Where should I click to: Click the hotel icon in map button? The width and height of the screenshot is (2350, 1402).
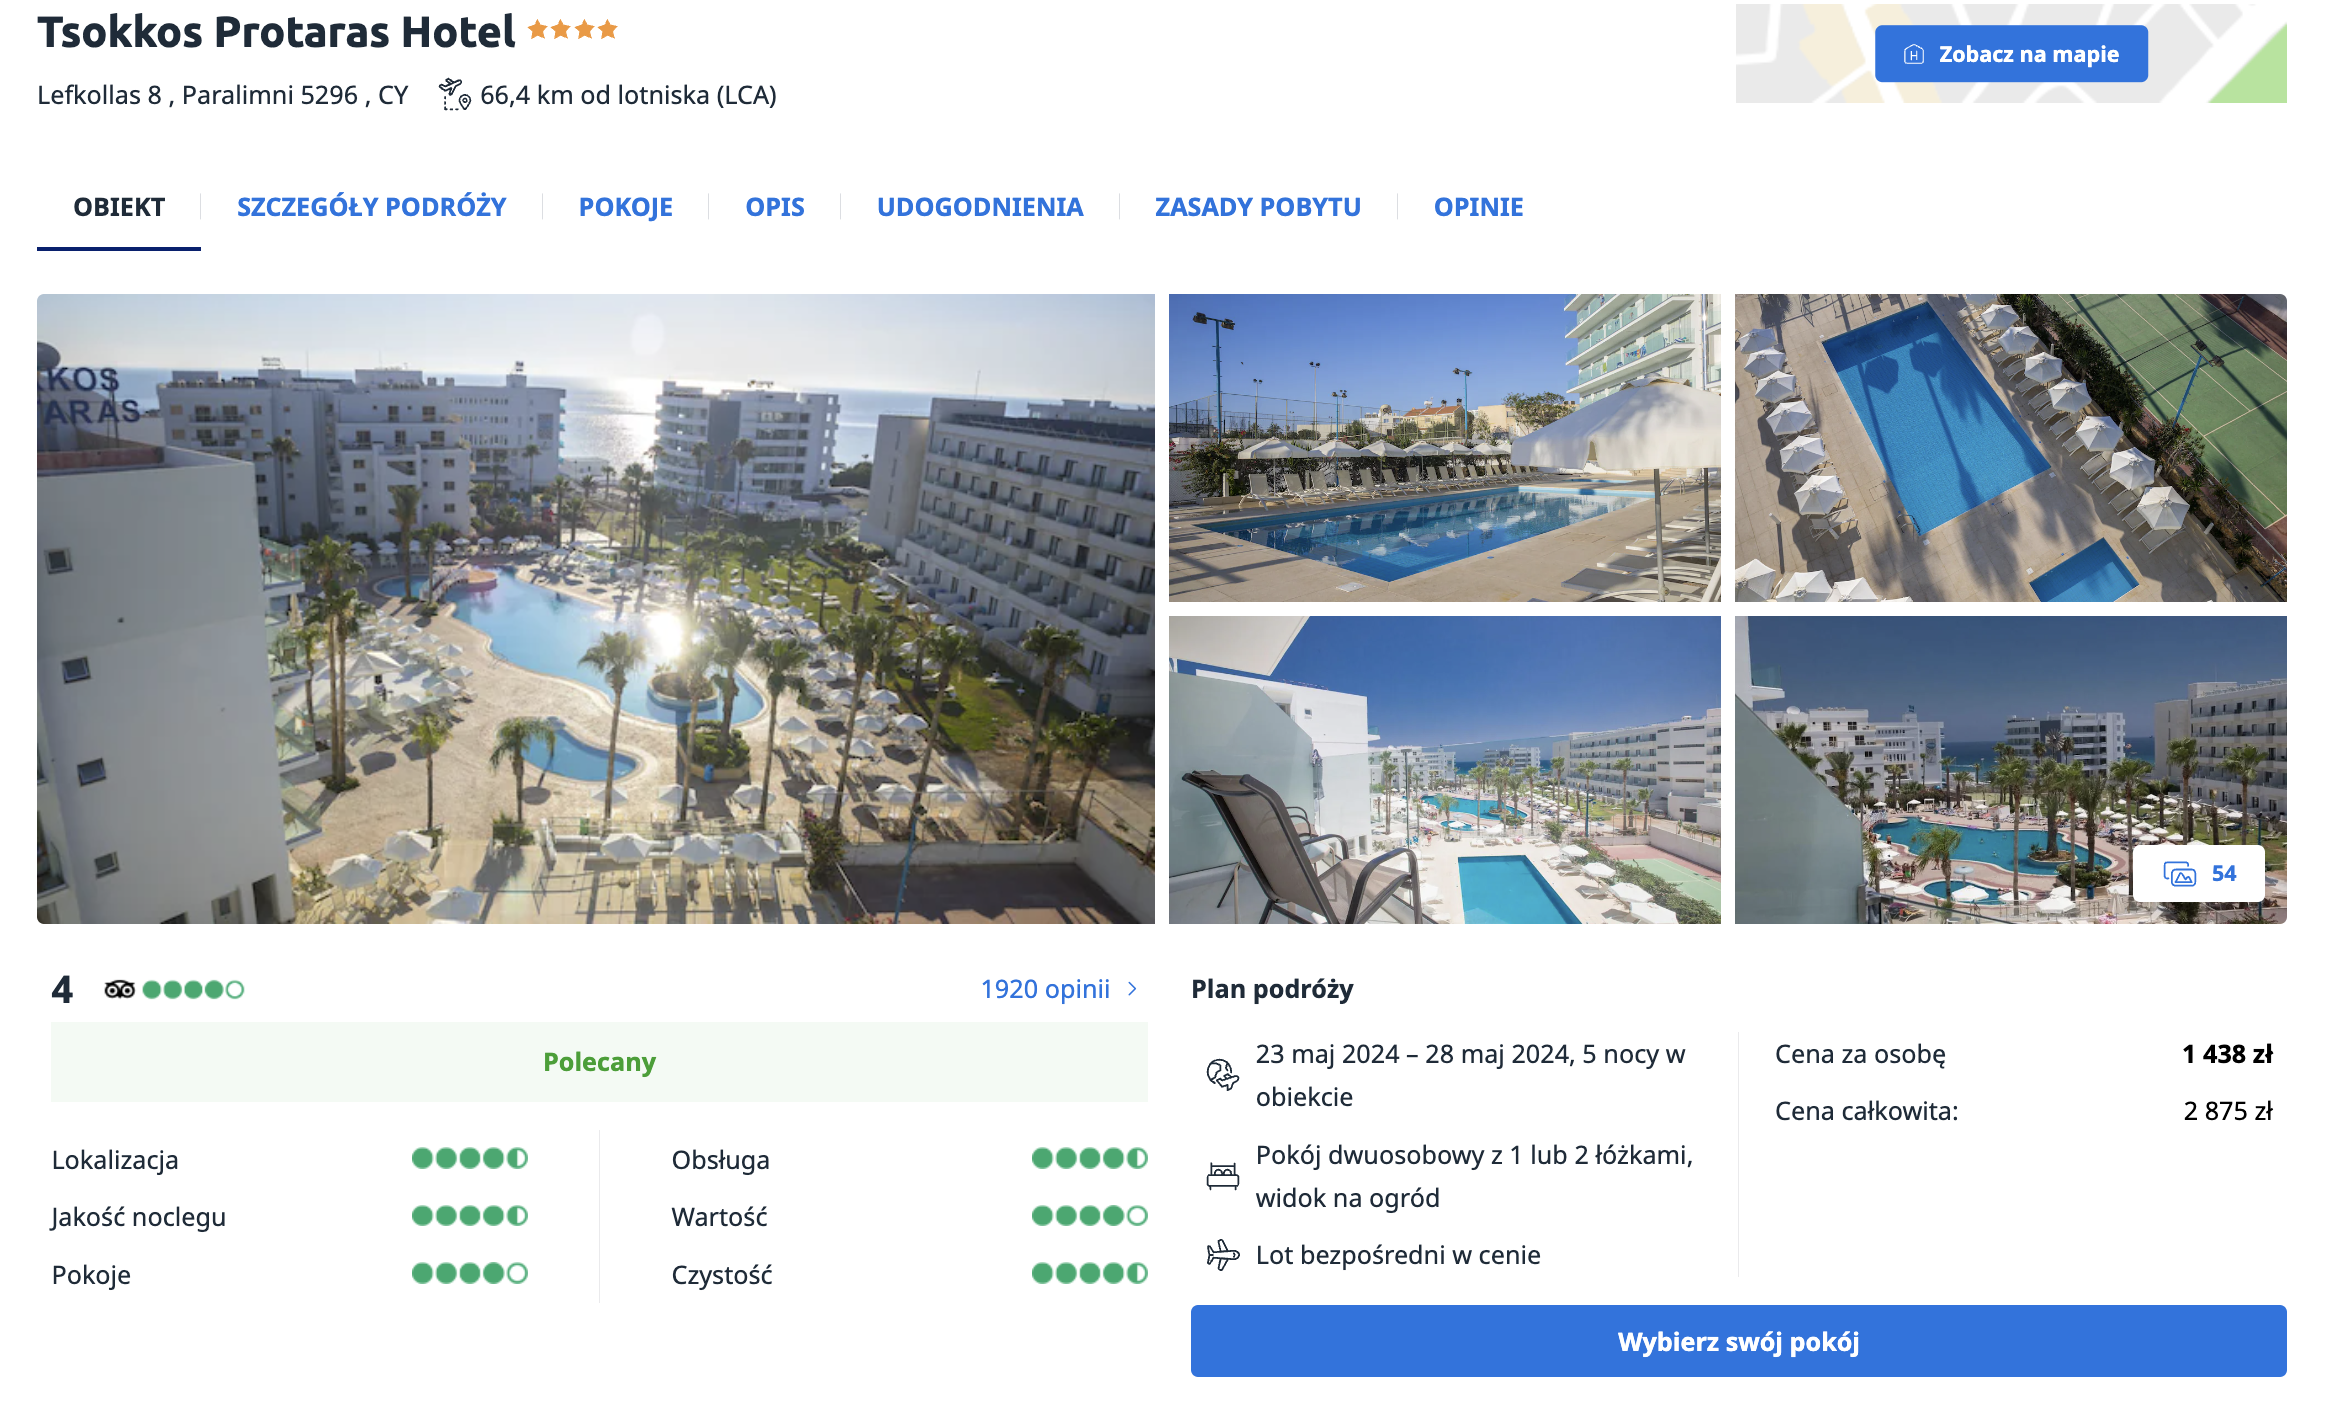[1913, 55]
